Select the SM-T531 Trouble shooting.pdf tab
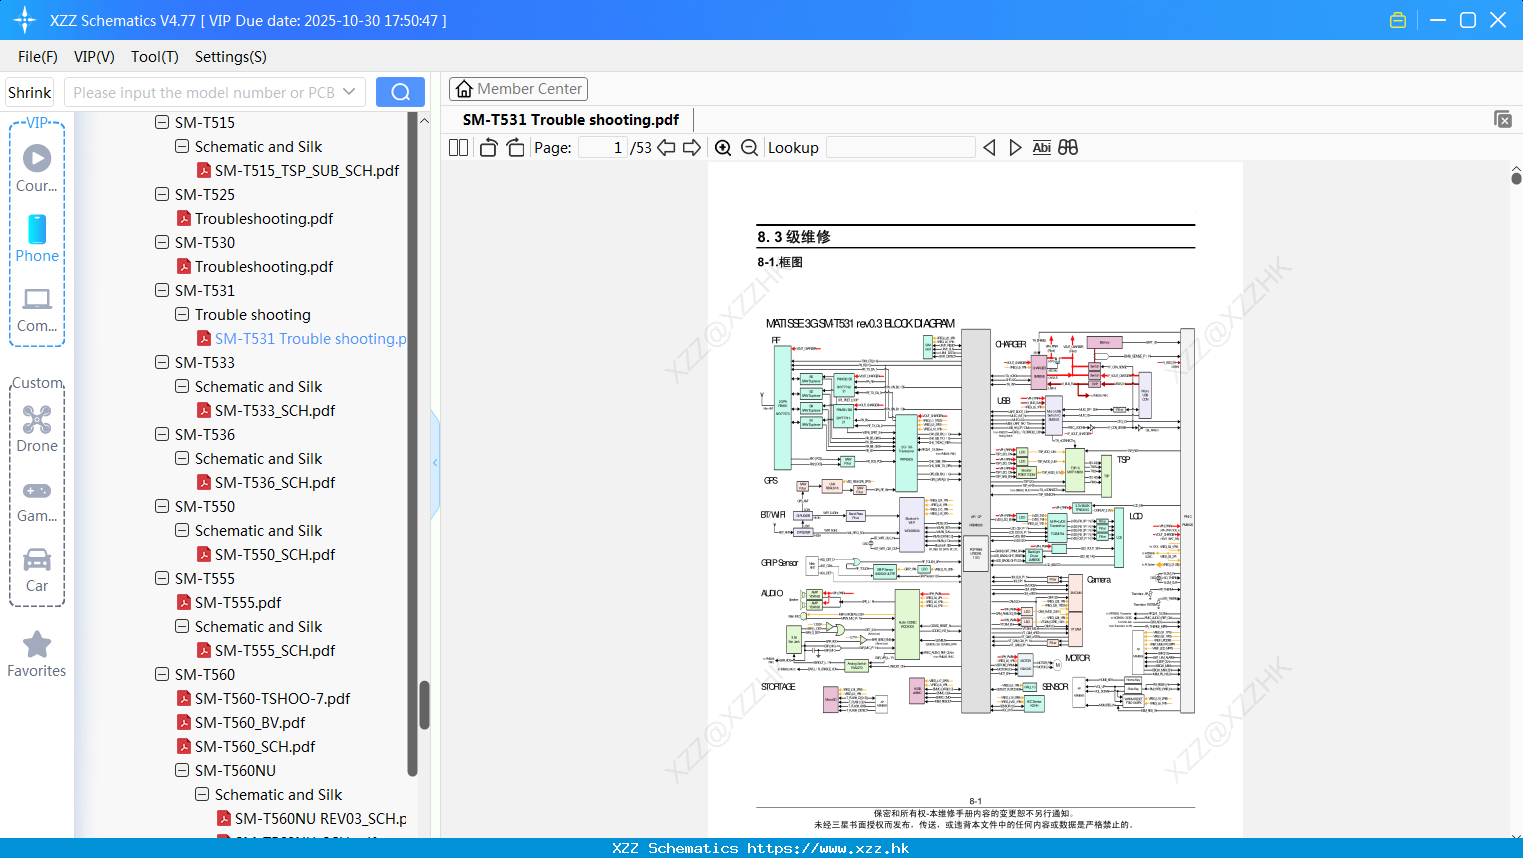Image resolution: width=1523 pixels, height=858 pixels. coord(570,120)
